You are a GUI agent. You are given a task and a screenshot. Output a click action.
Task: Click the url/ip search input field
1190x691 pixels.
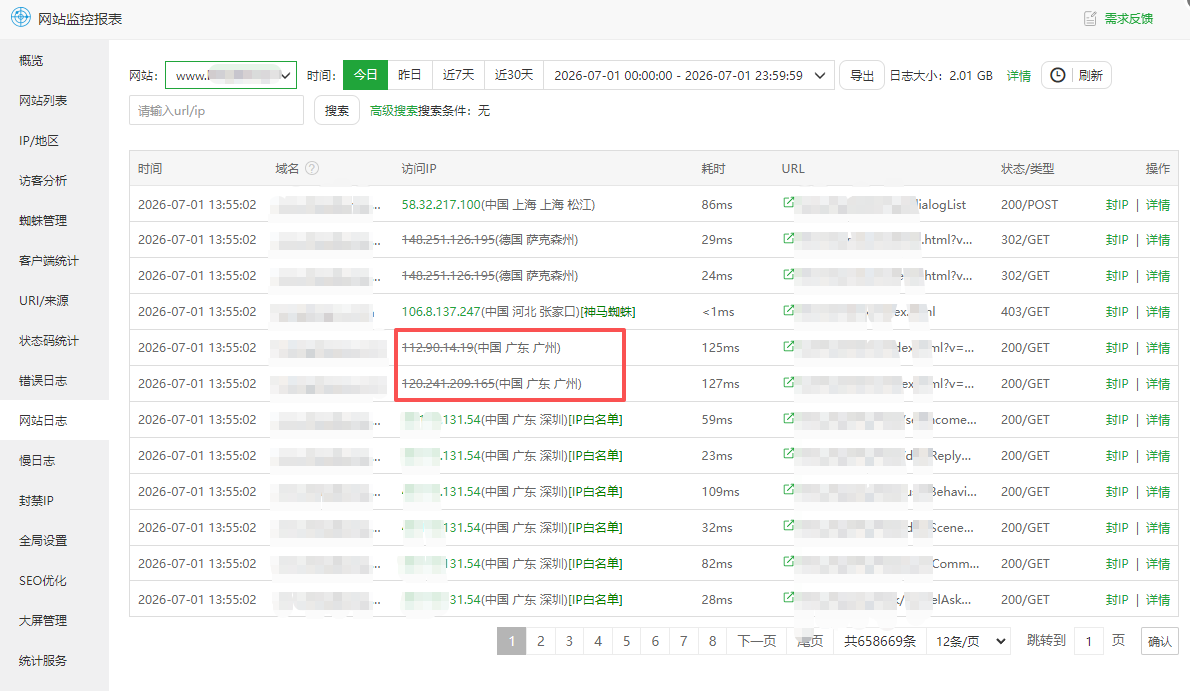point(216,111)
